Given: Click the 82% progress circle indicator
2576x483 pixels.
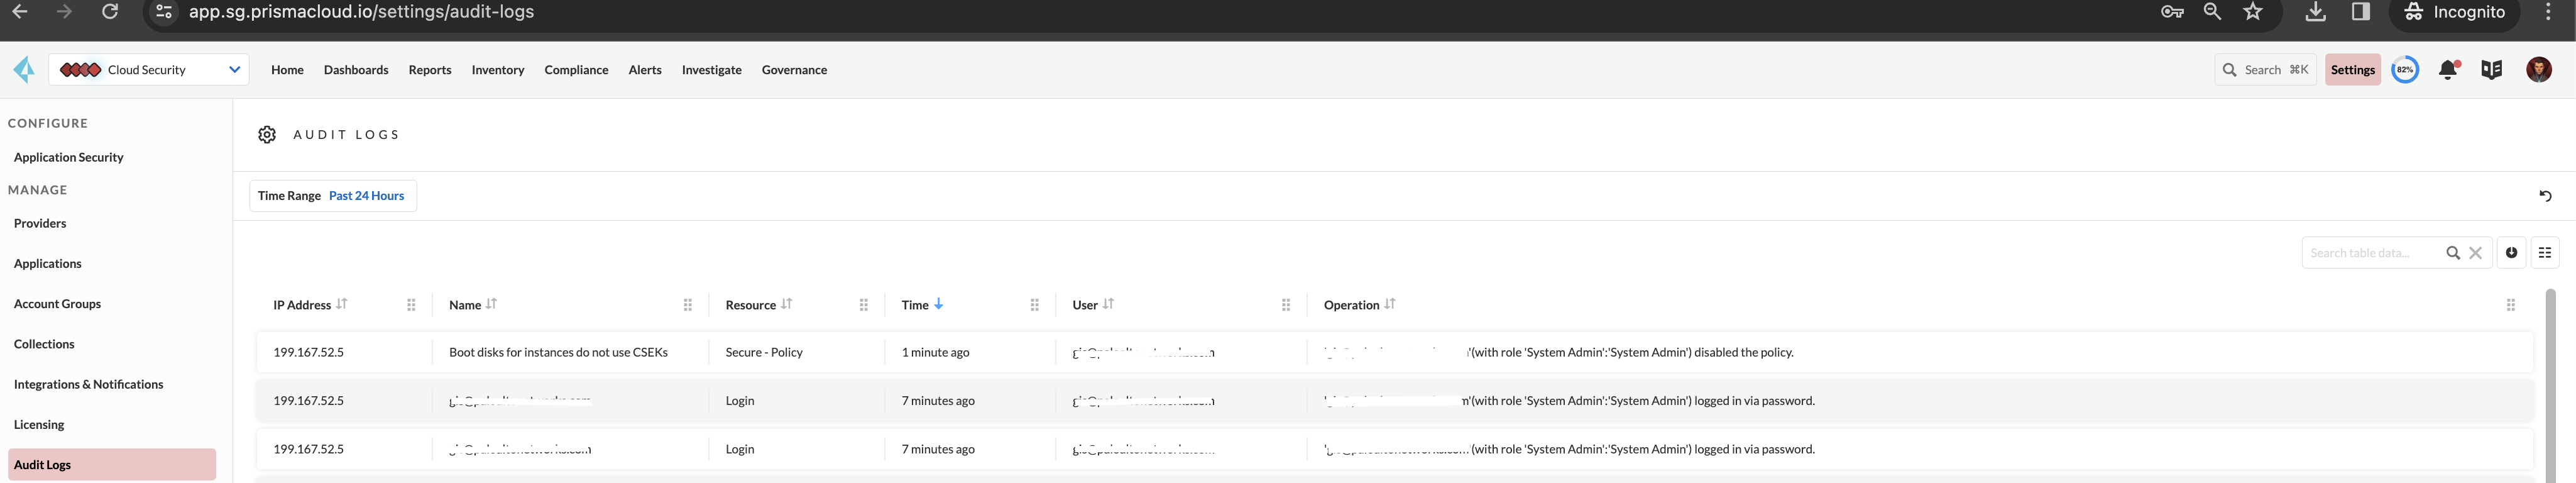Looking at the screenshot, I should pyautogui.click(x=2405, y=70).
